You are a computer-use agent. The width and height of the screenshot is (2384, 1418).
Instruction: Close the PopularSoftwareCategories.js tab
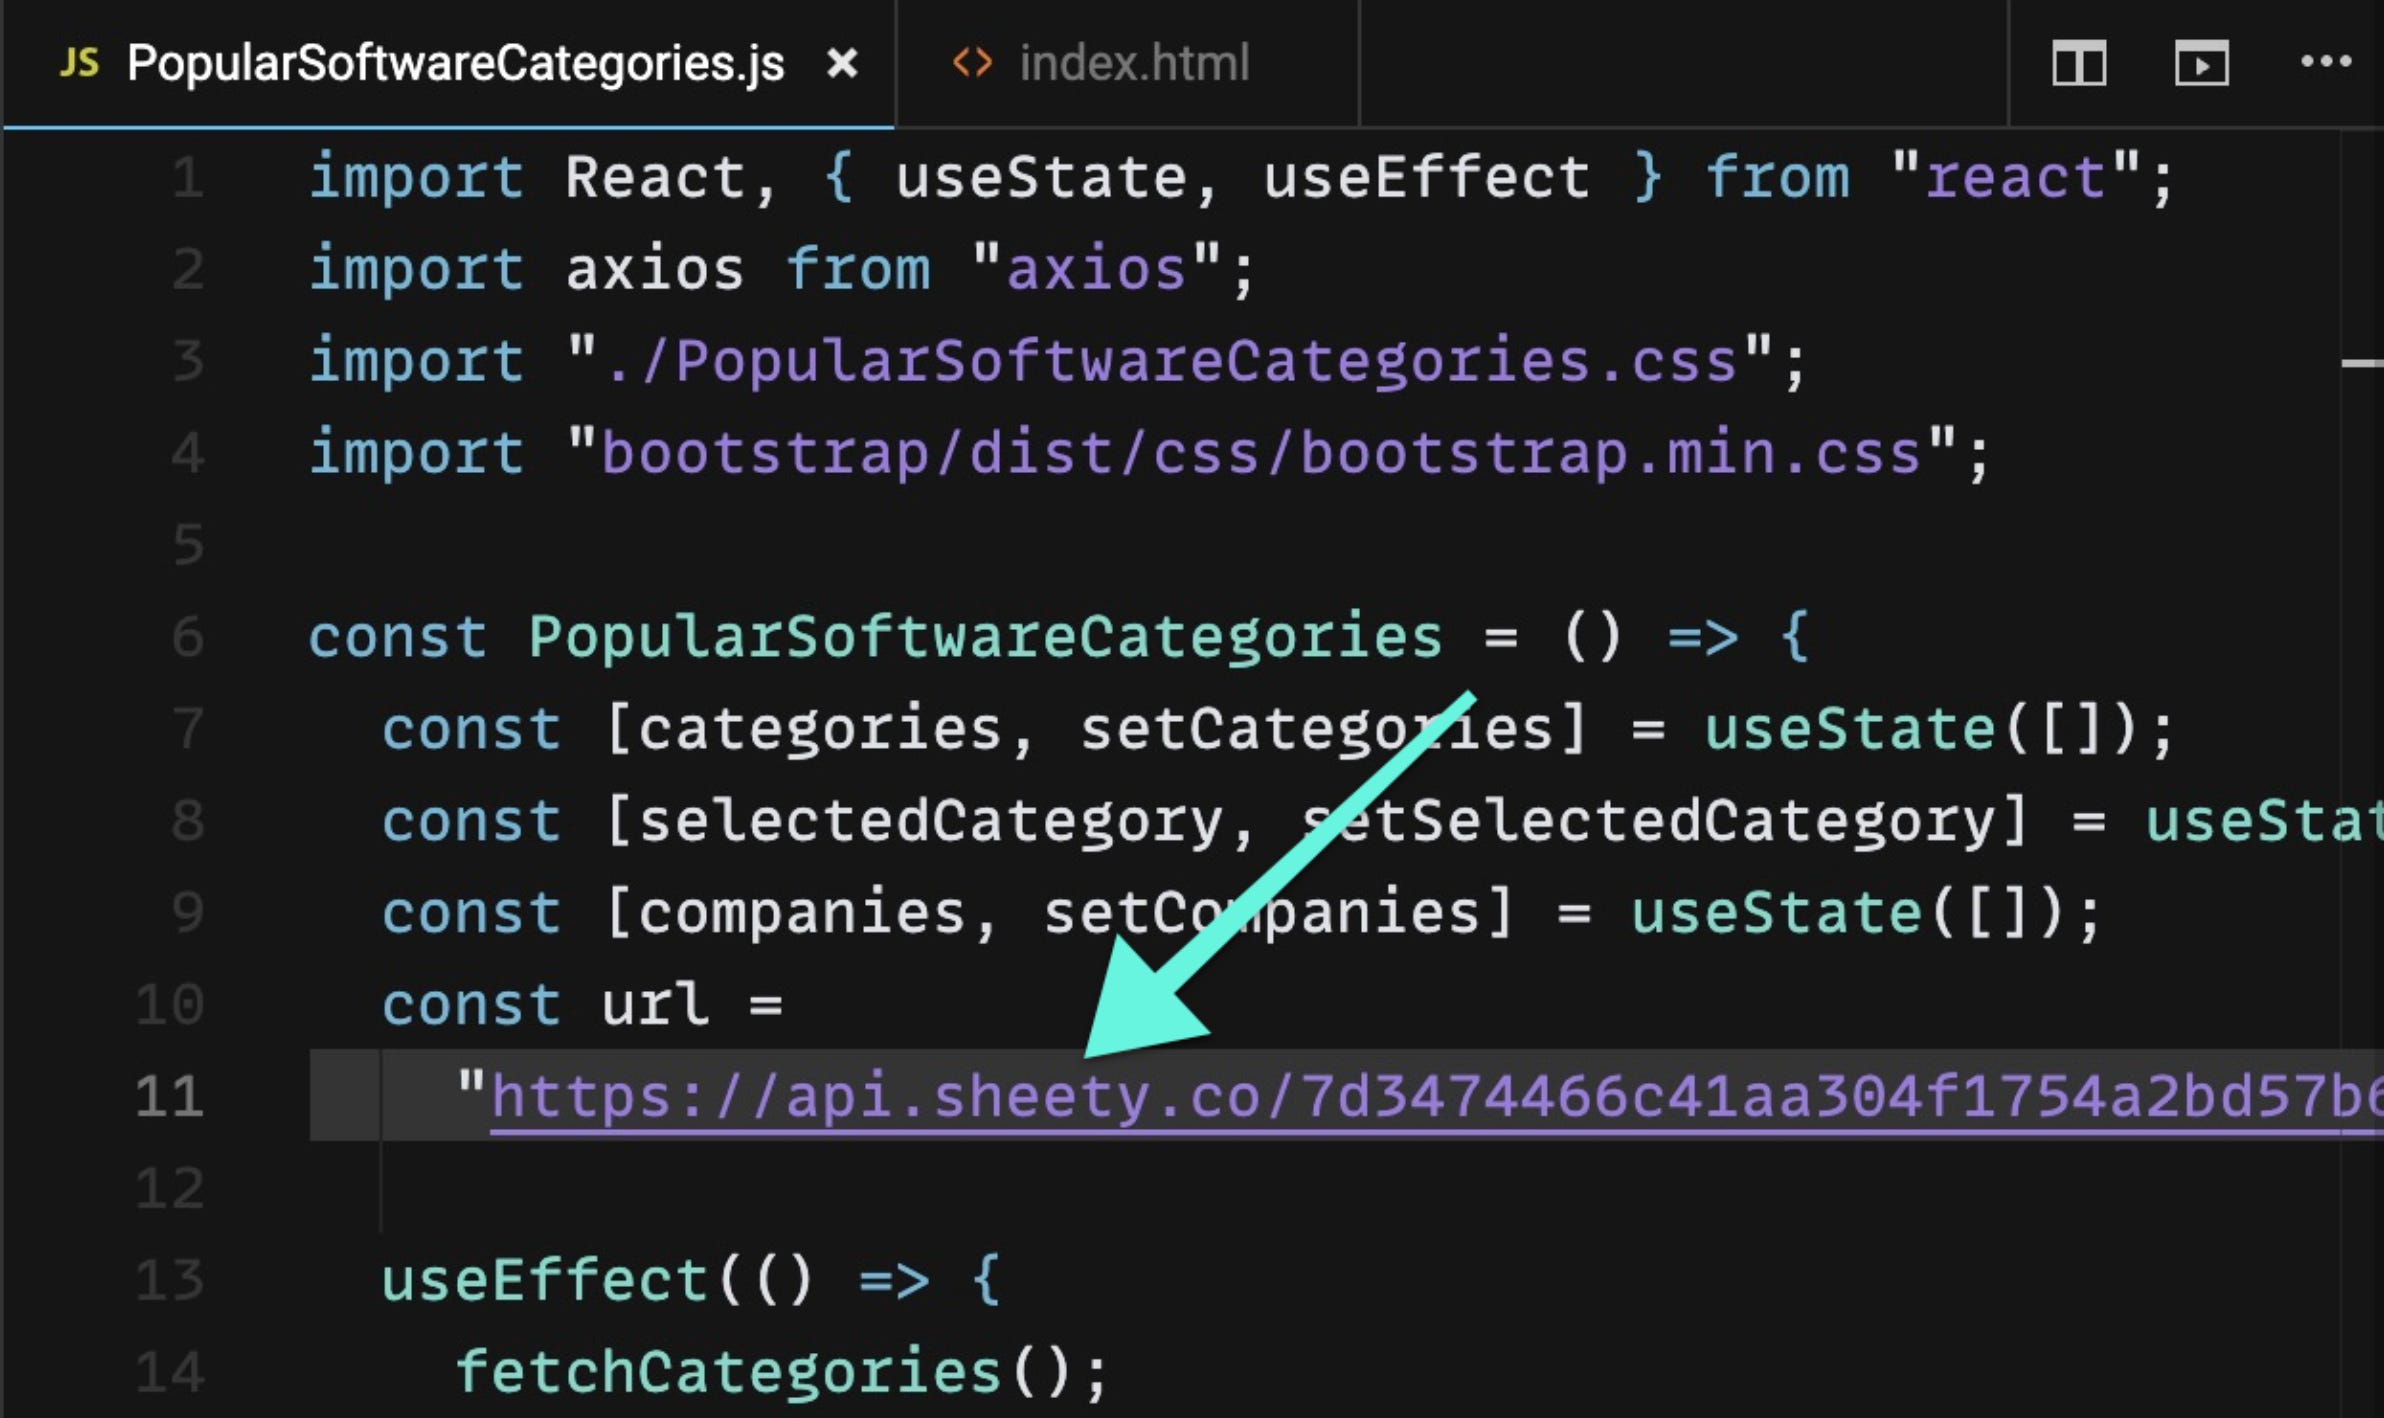coord(842,64)
